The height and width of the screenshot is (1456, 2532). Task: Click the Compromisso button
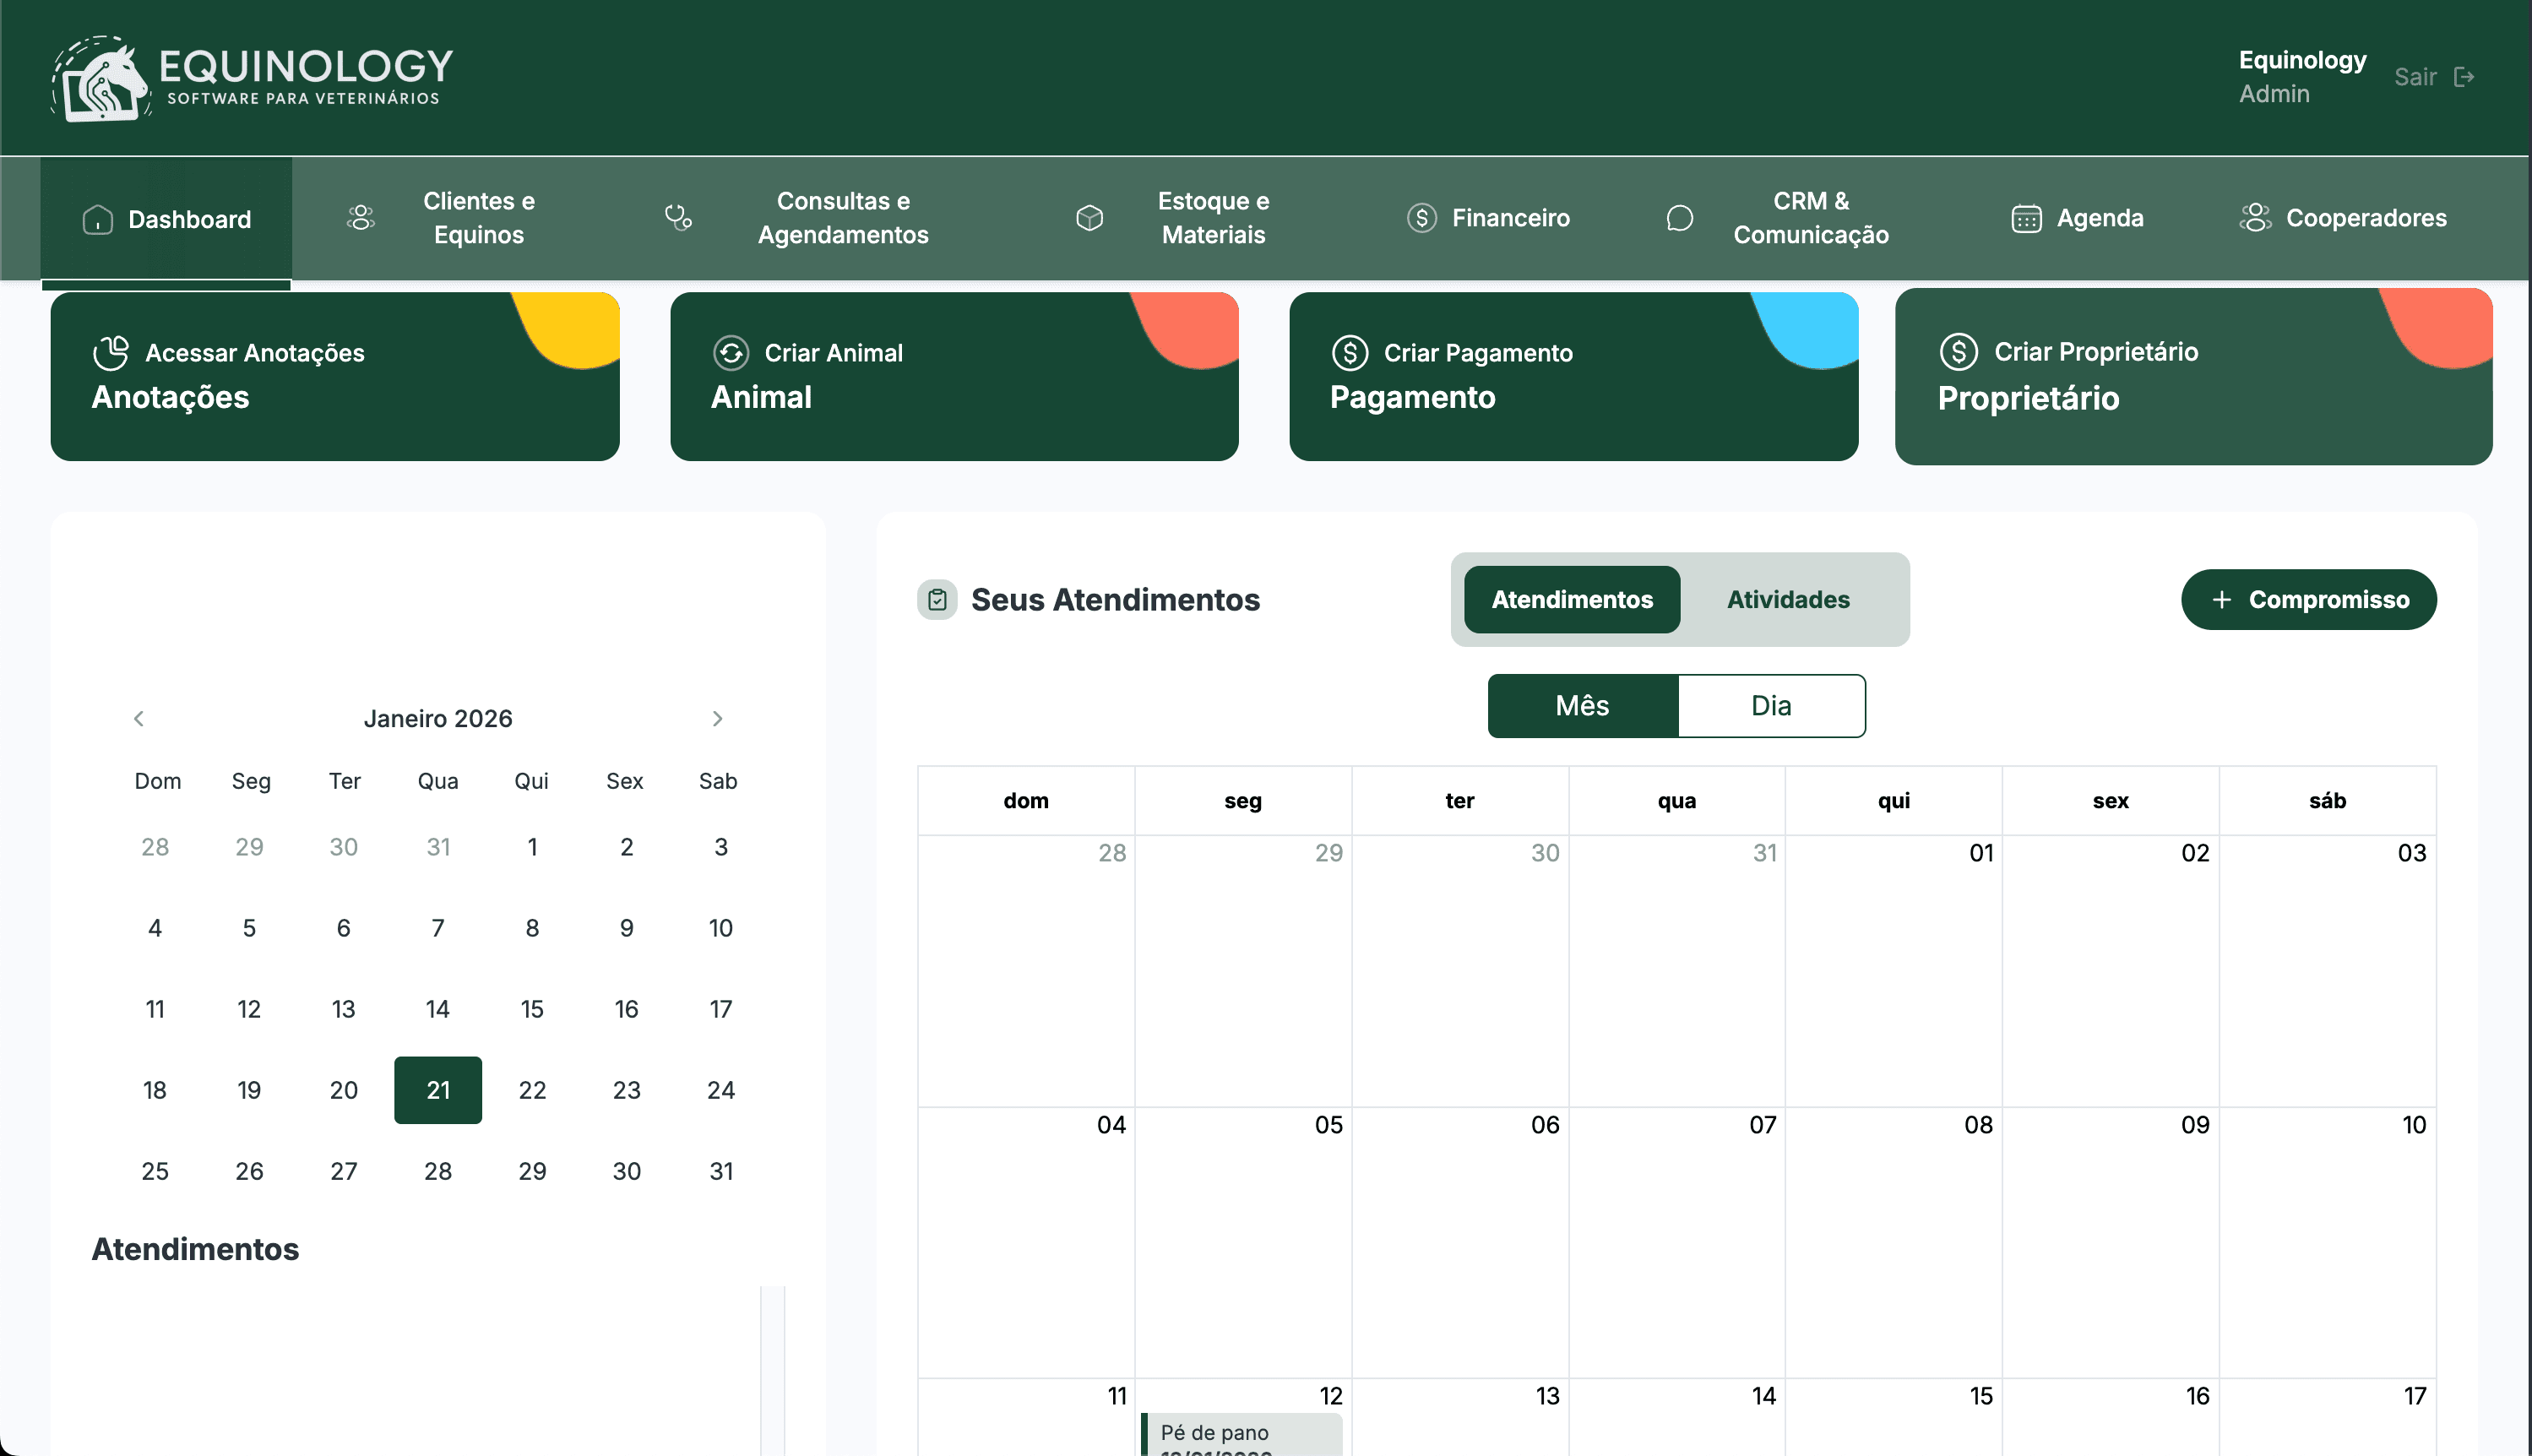point(2308,599)
